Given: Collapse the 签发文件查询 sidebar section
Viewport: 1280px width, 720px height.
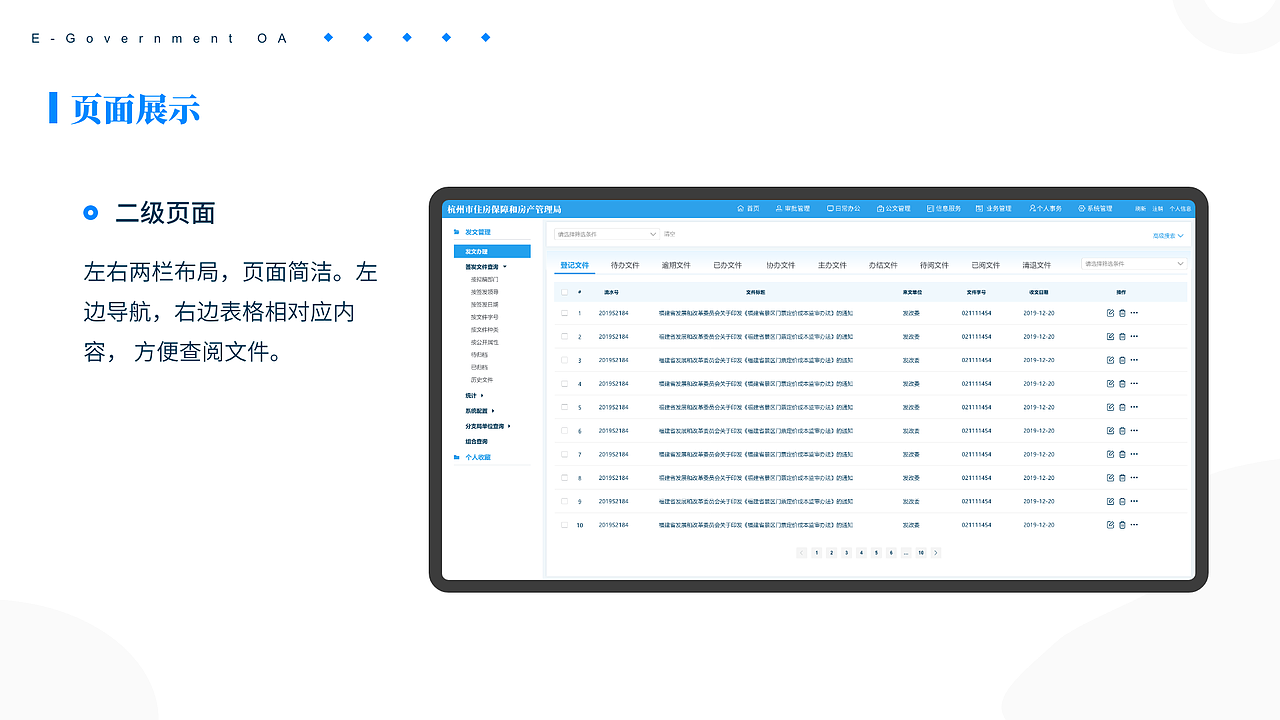Looking at the screenshot, I should coord(505,266).
